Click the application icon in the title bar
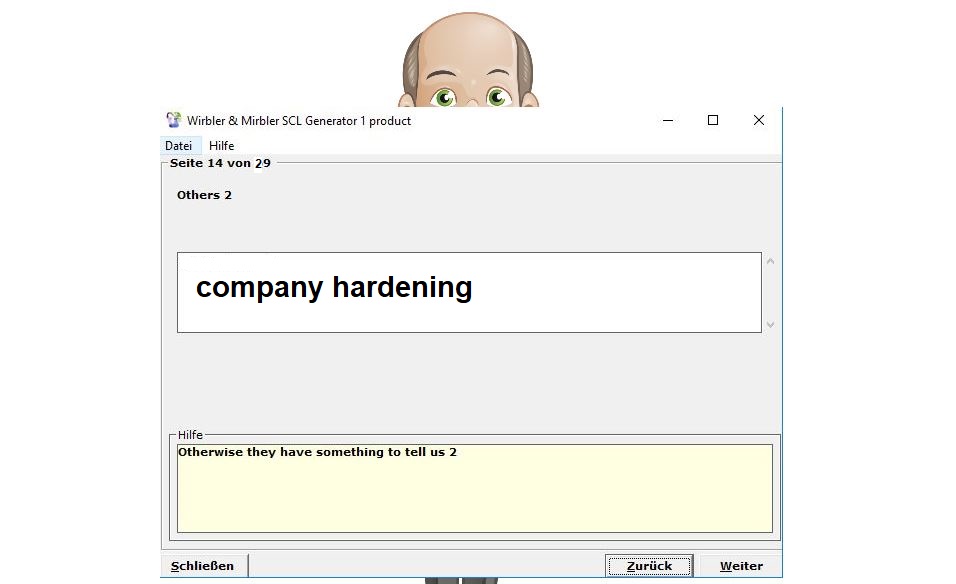The image size is (956, 584). 174,120
